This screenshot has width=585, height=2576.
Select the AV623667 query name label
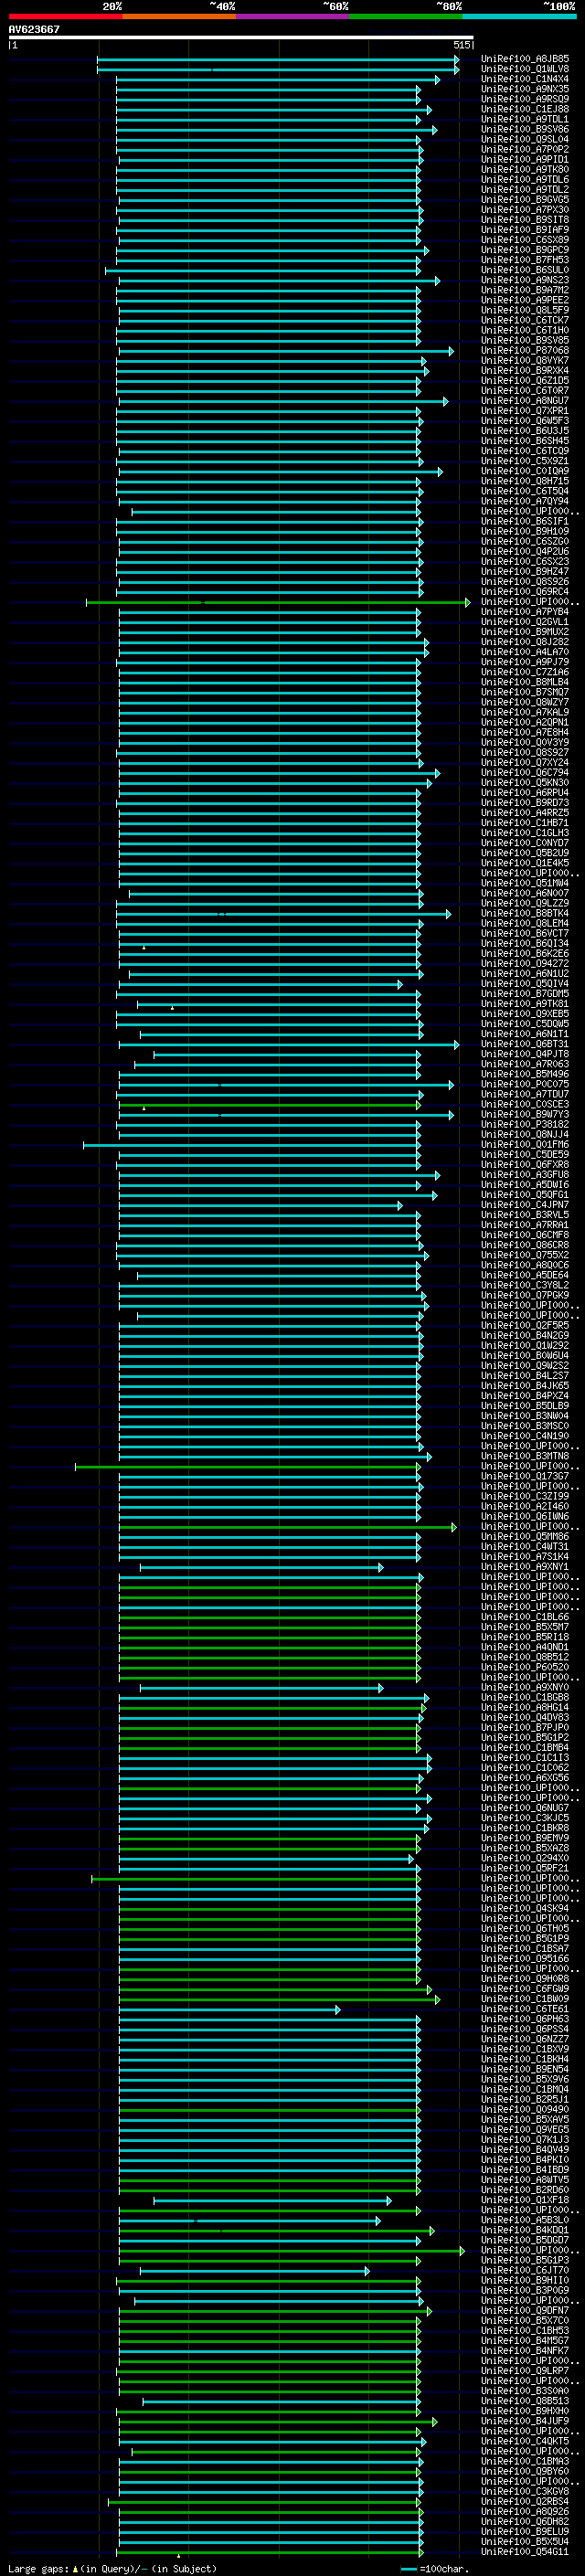click(34, 29)
